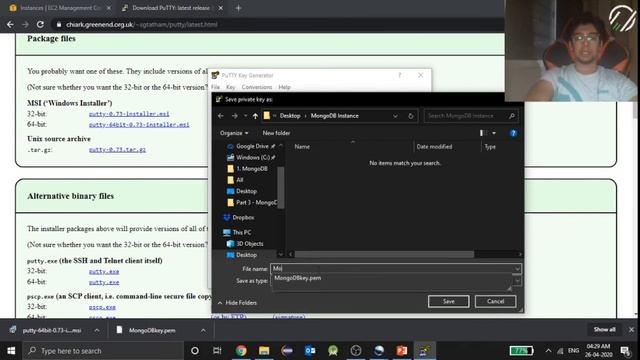Open File Explorer from taskbar
Viewport: 640px width, 360px height.
click(264, 351)
